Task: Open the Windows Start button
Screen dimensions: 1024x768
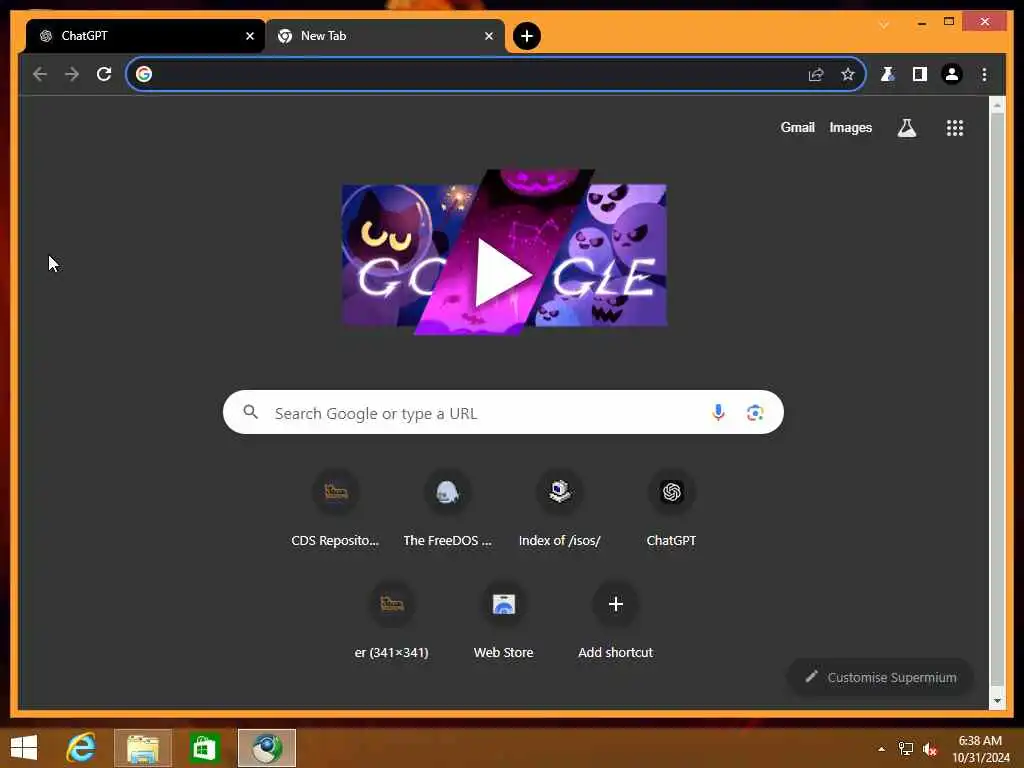Action: (x=24, y=748)
